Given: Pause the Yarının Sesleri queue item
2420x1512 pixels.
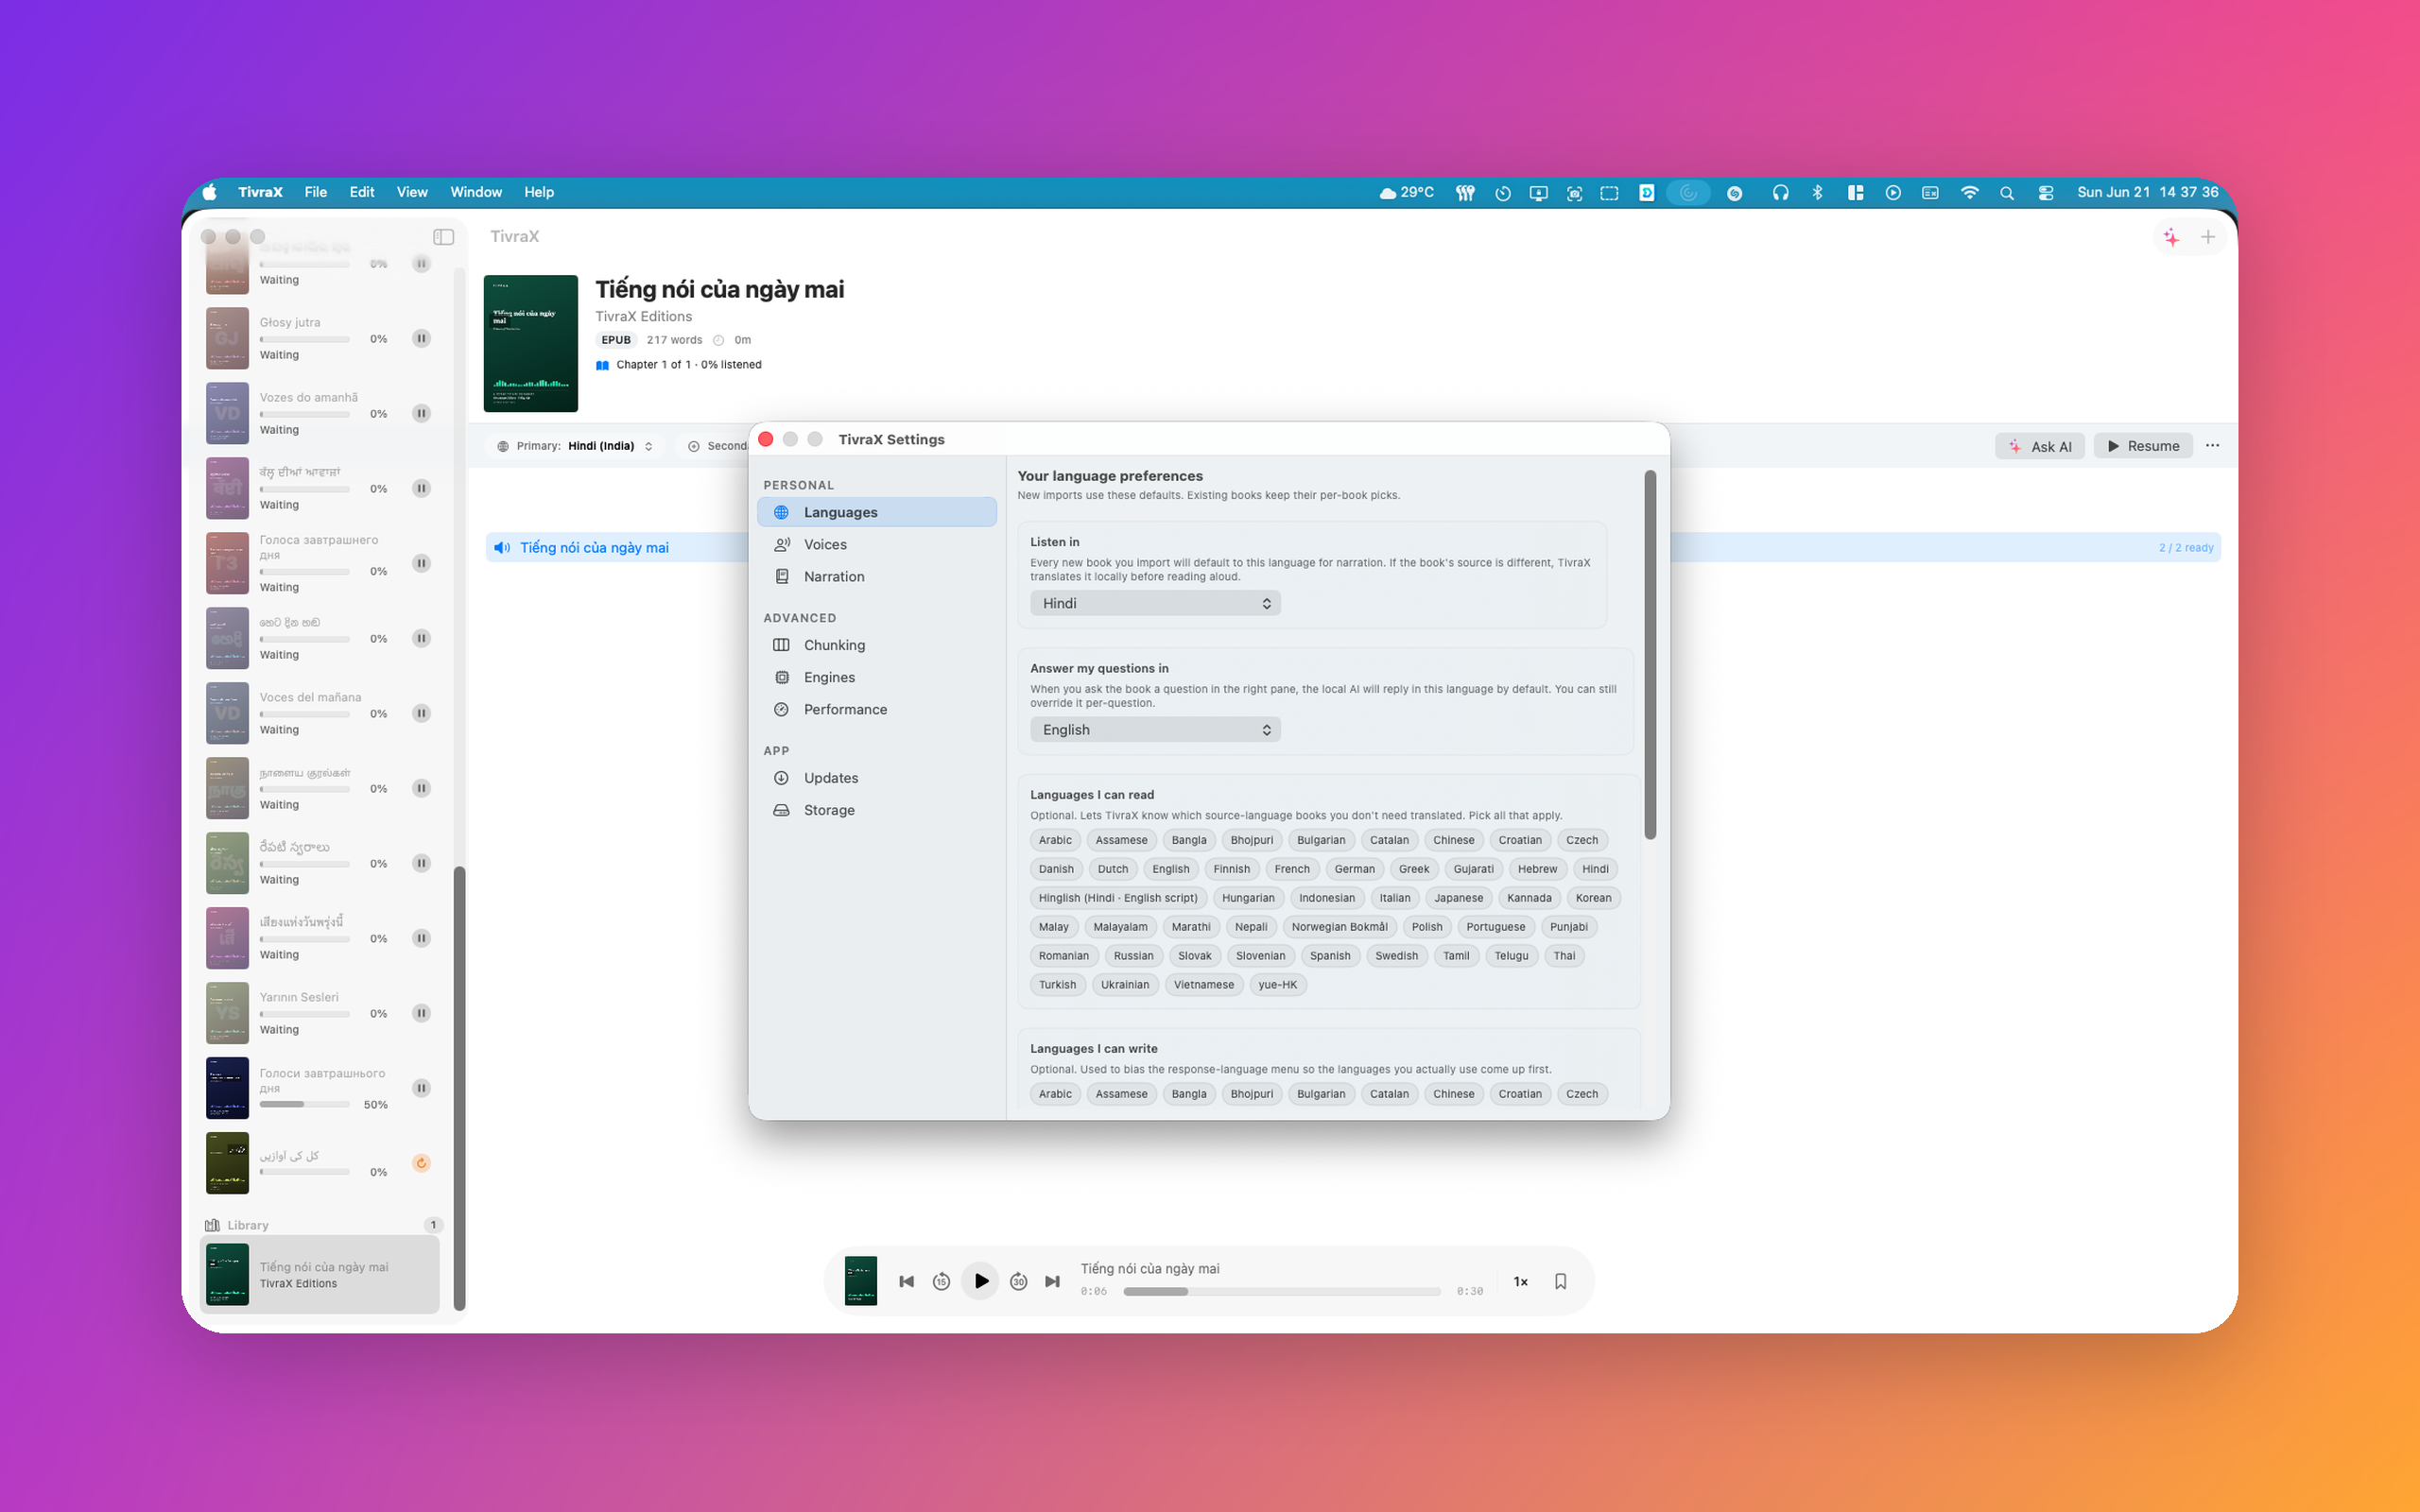Looking at the screenshot, I should pyautogui.click(x=422, y=1014).
